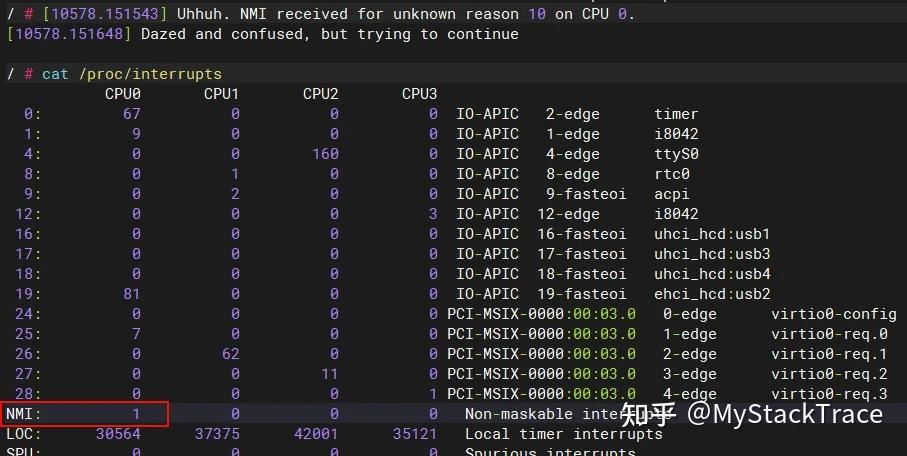Click '18-fasteoi' trigger type text

(x=581, y=274)
